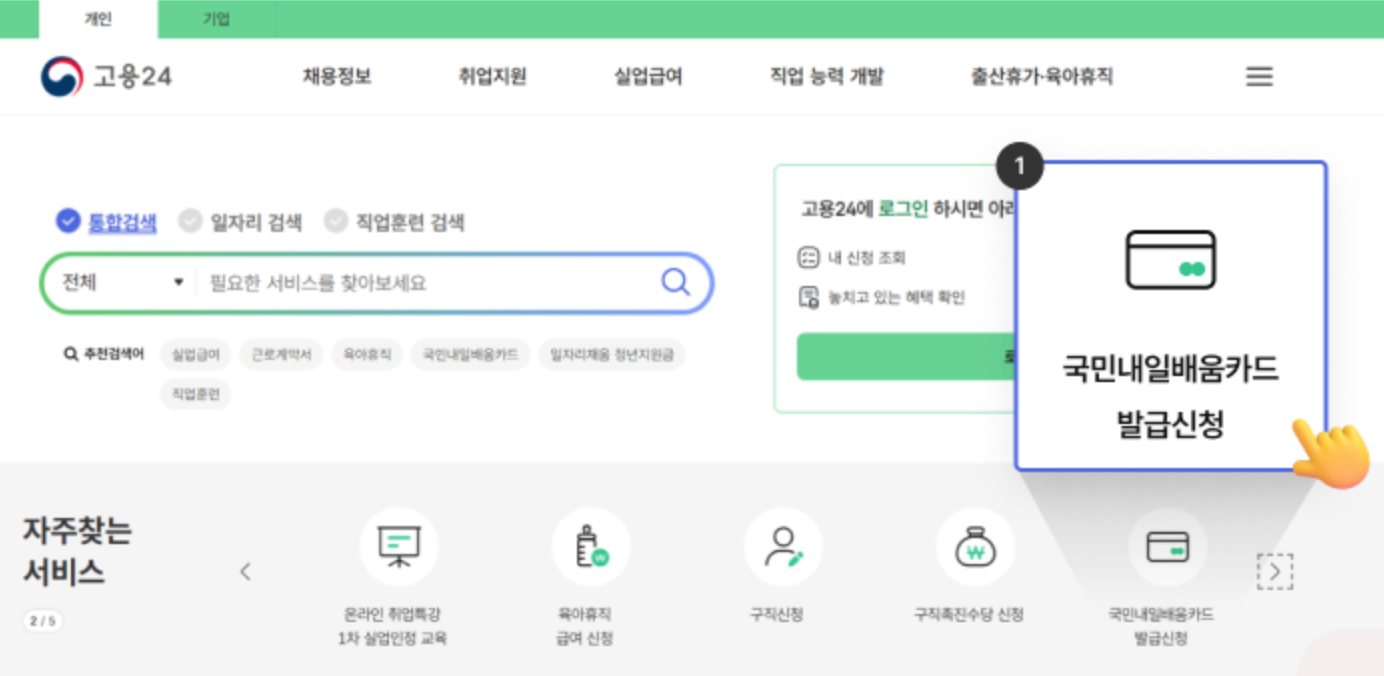The width and height of the screenshot is (1384, 676).
Task: Open the 채용정보 menu
Action: (337, 77)
